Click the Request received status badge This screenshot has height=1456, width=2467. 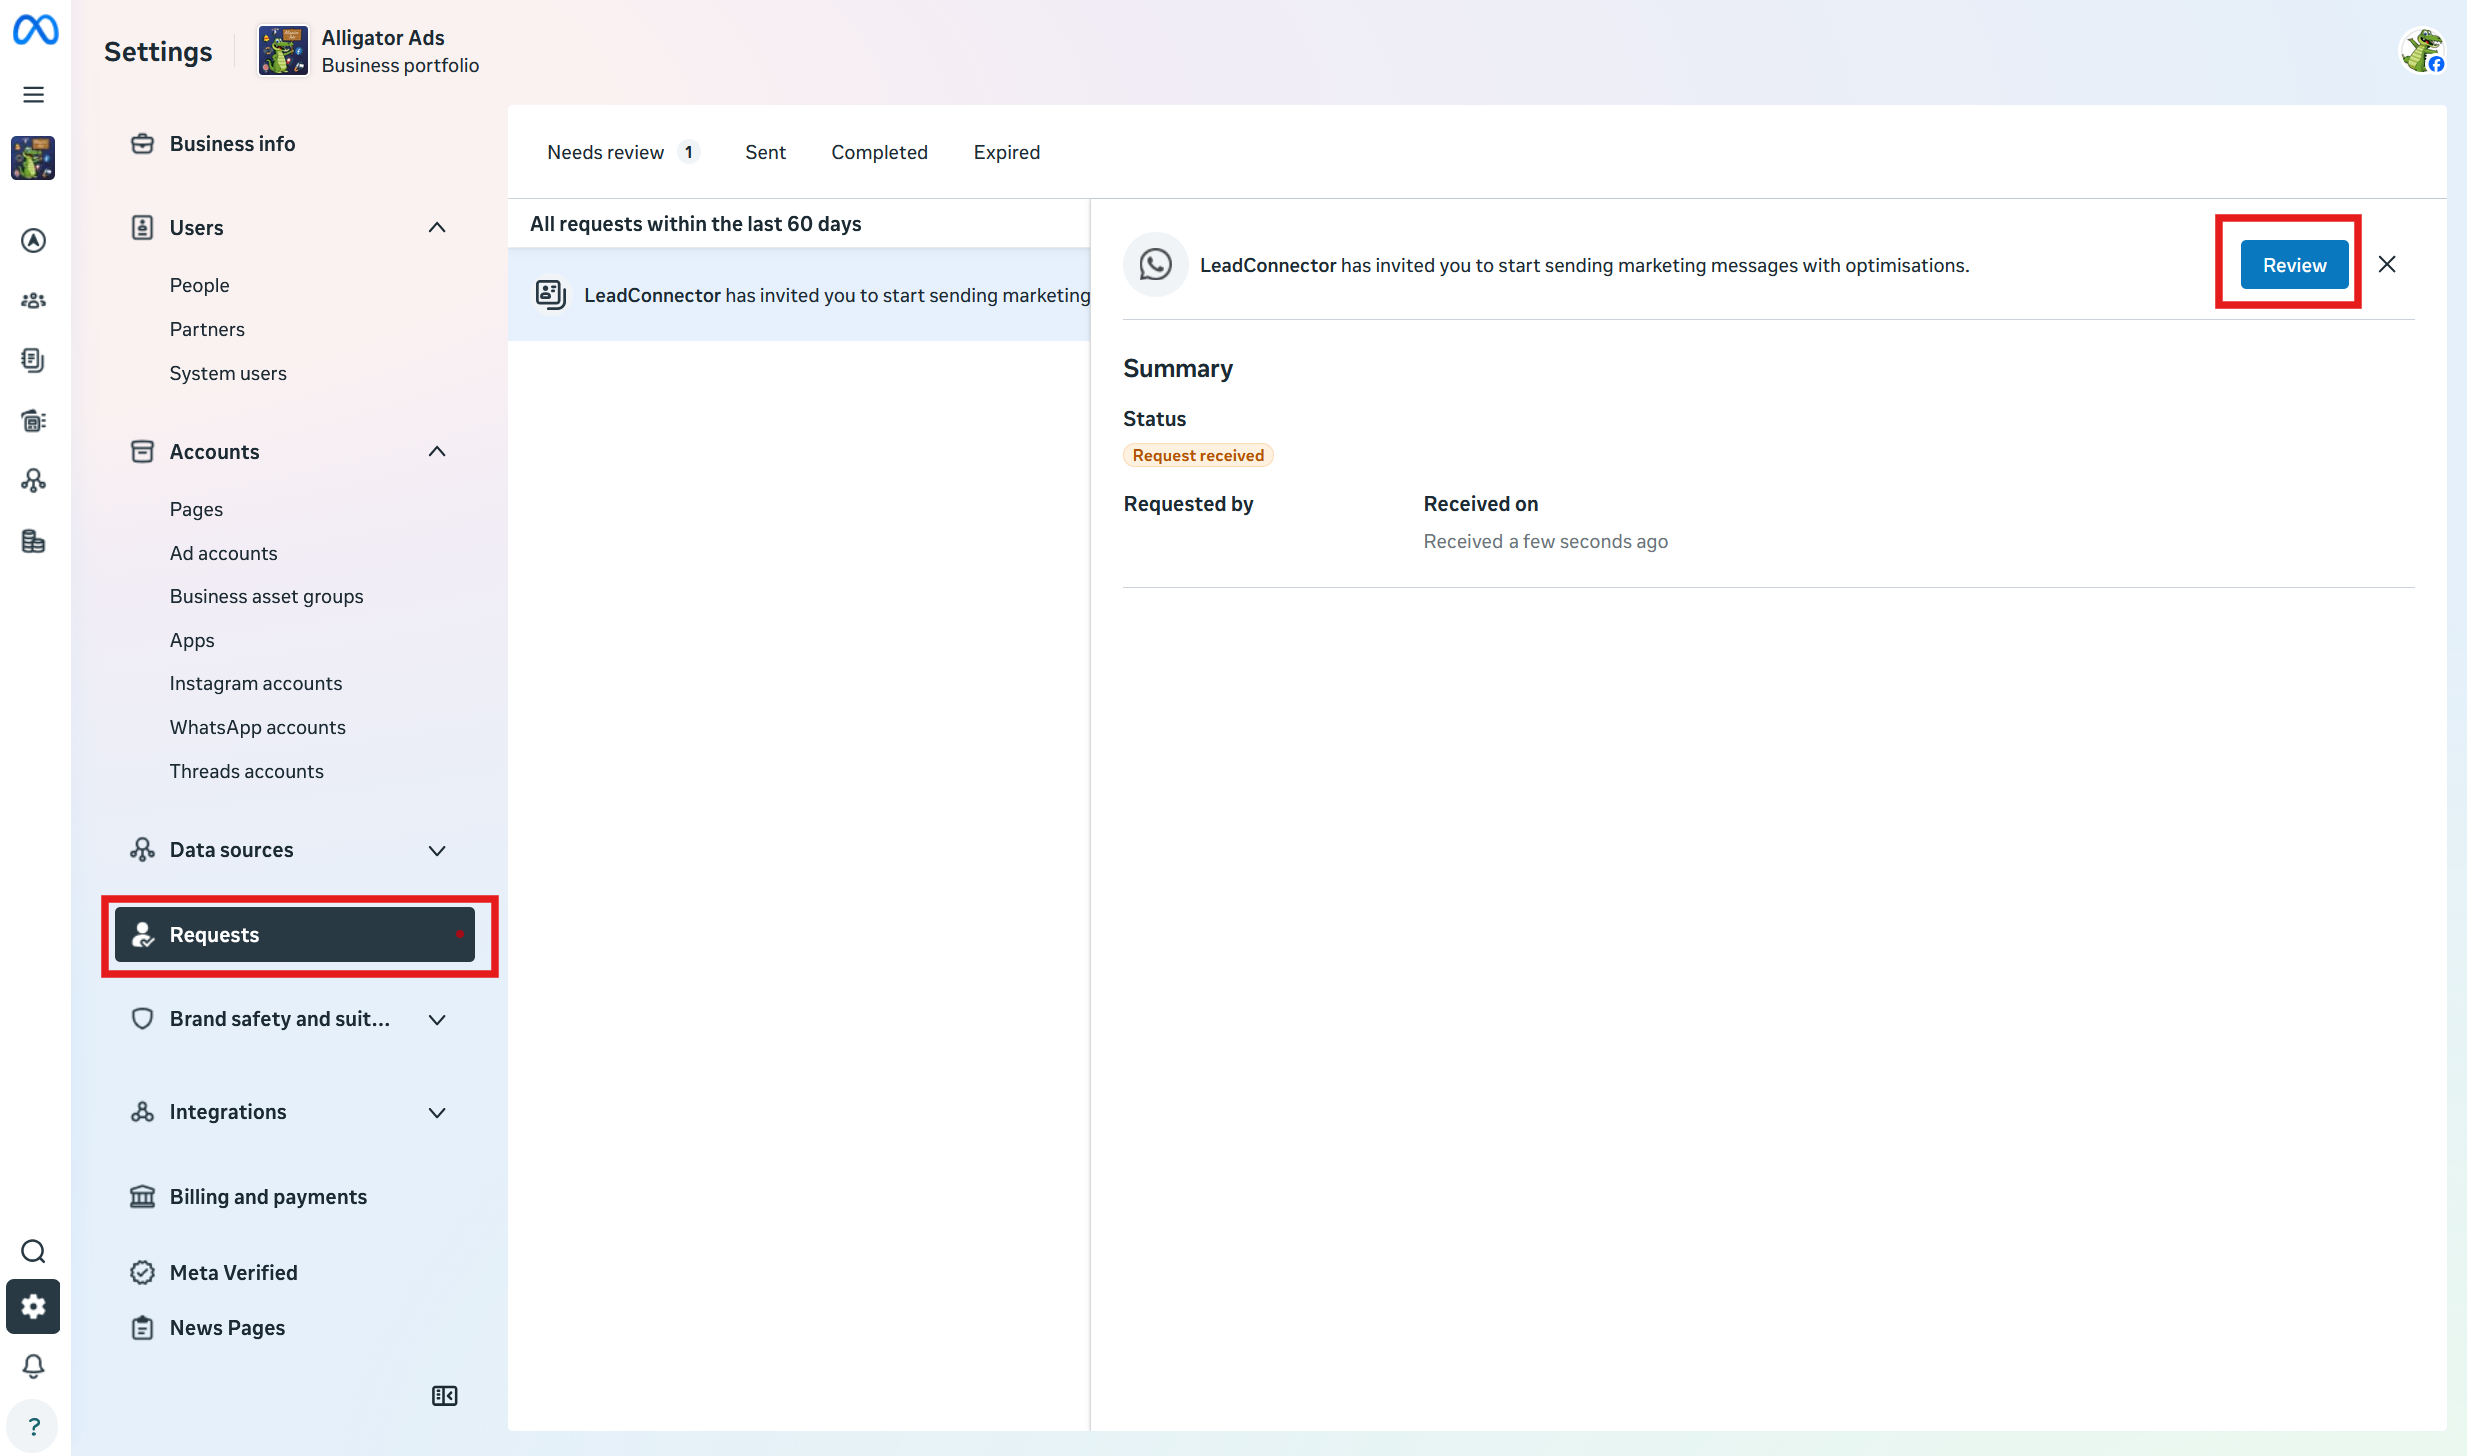click(1198, 456)
